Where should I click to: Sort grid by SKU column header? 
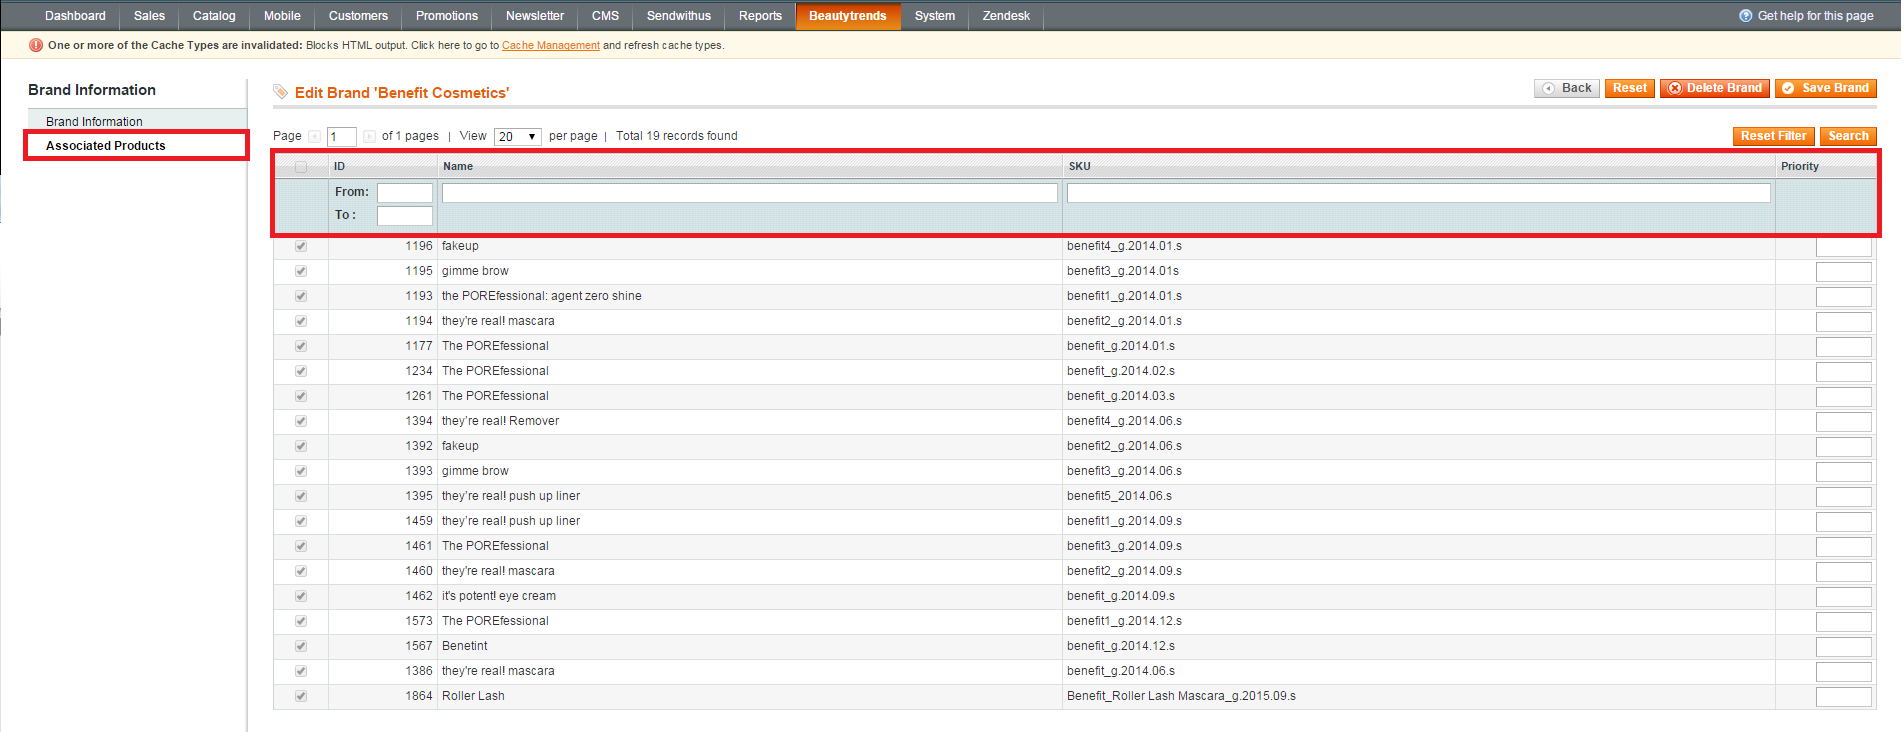1080,166
